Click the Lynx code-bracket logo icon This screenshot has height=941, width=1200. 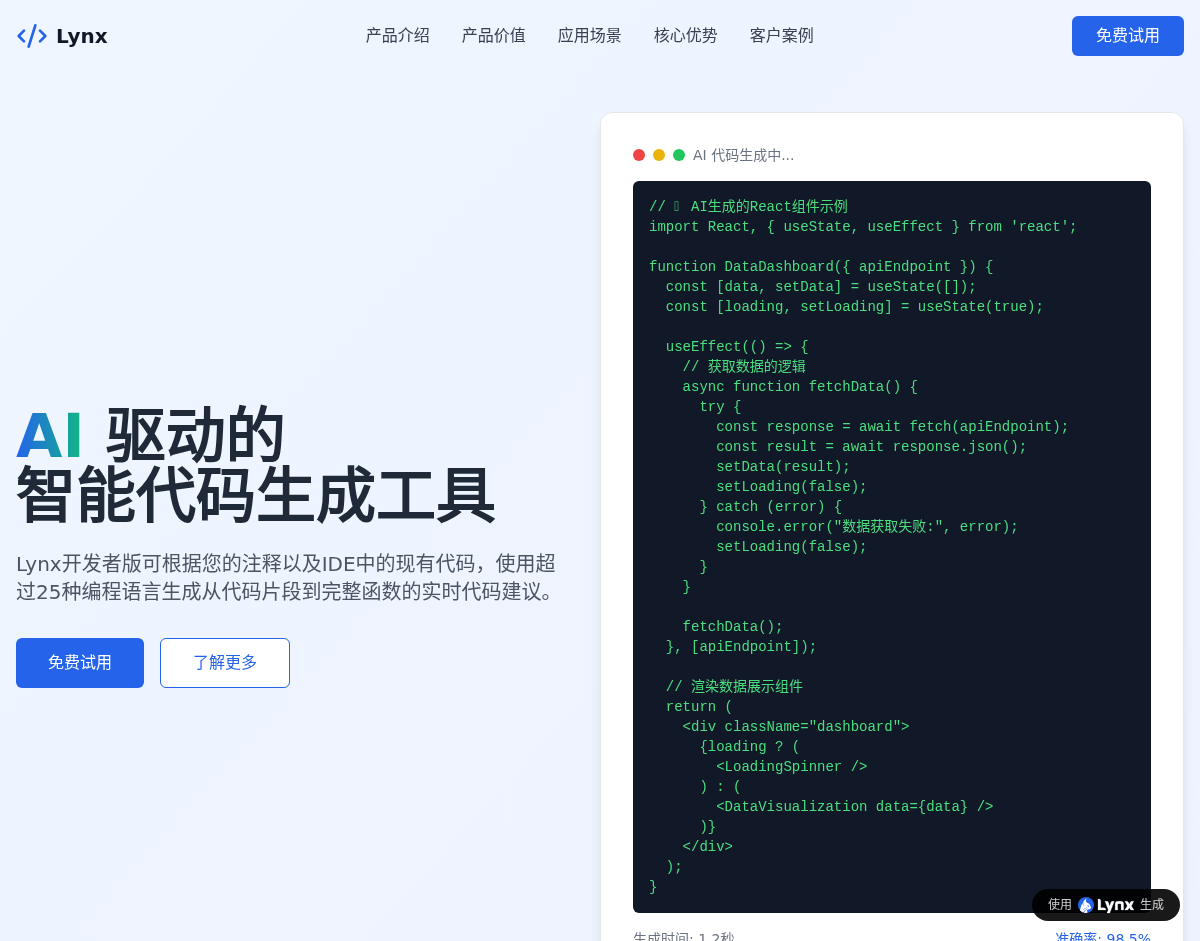(32, 36)
